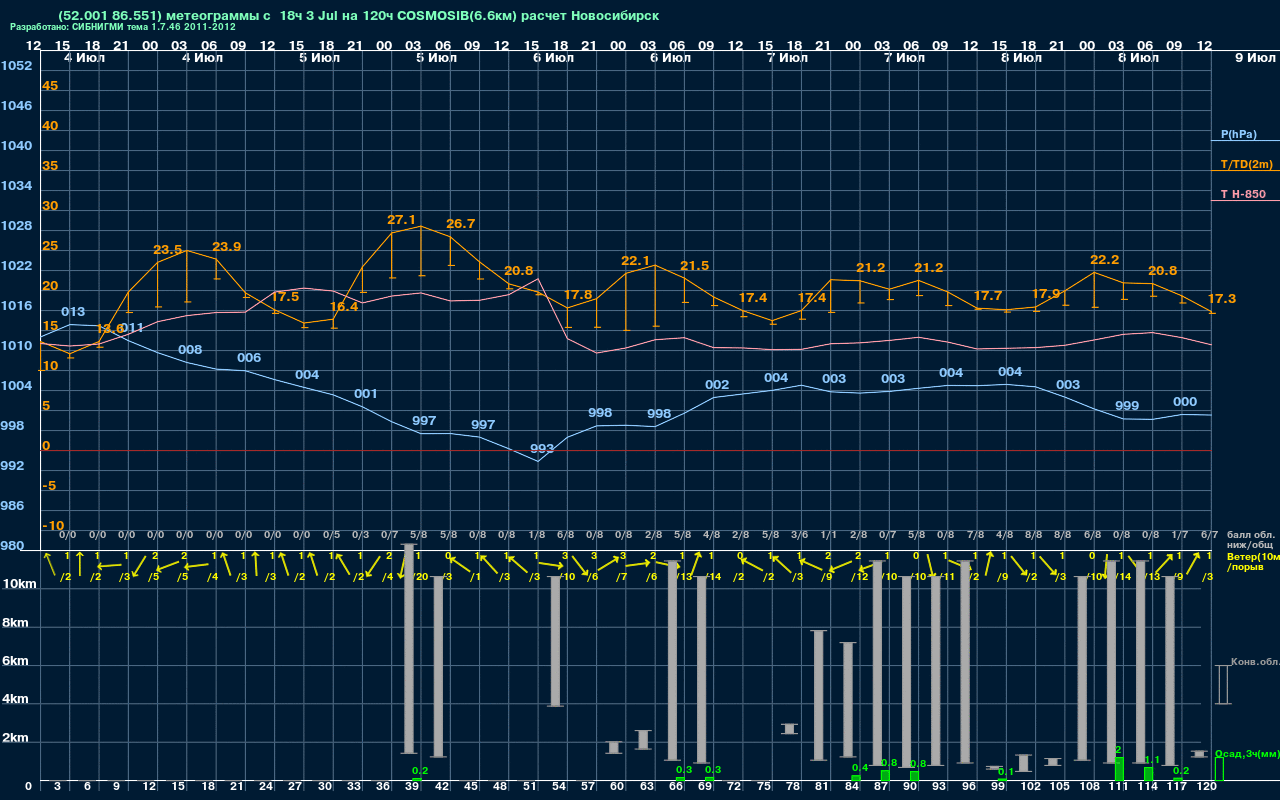Image resolution: width=1280 pixels, height=800 pixels.
Task: Click the 000 pressure label
Action: [1185, 402]
